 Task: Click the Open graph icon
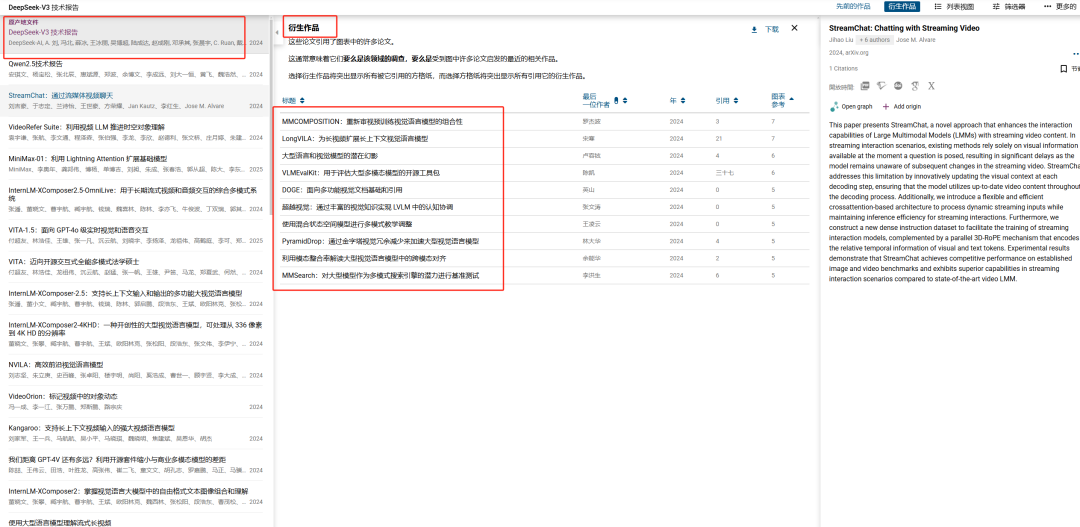[x=834, y=106]
